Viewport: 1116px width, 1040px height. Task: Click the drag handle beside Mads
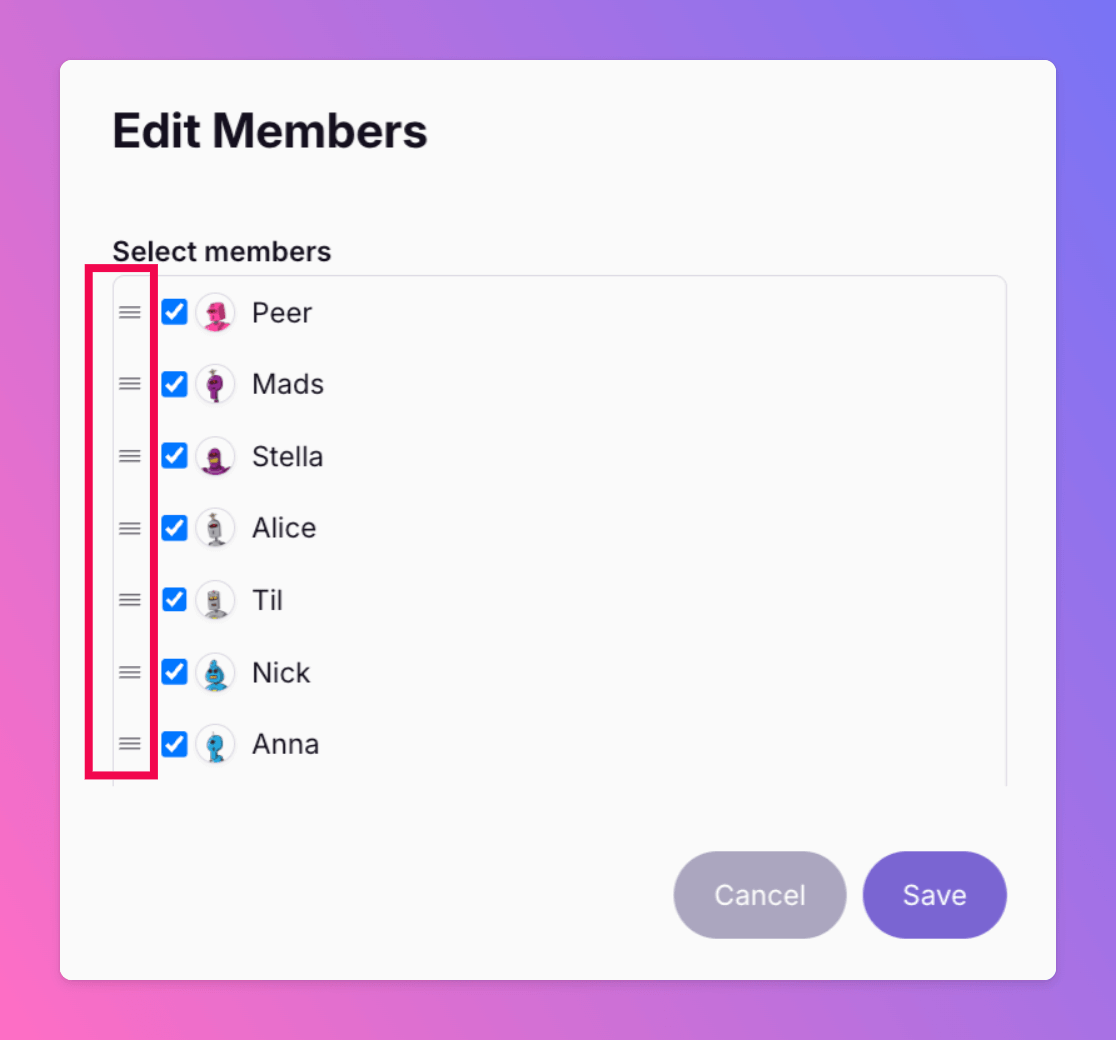pyautogui.click(x=130, y=384)
